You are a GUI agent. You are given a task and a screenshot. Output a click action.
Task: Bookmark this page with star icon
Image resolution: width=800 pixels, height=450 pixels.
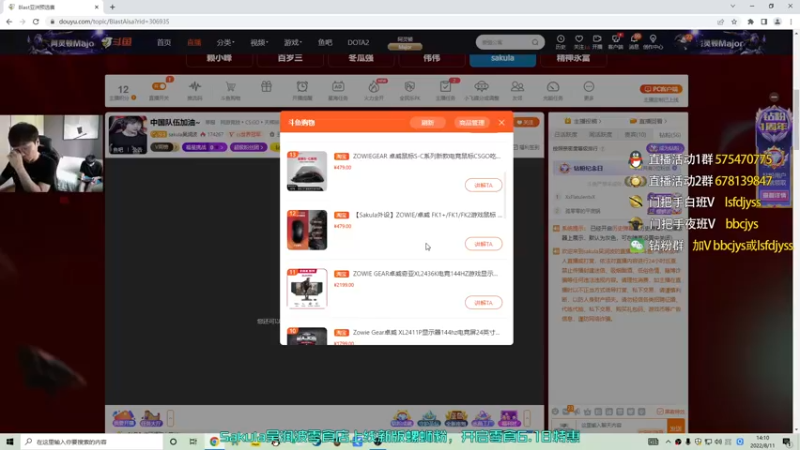(734, 21)
